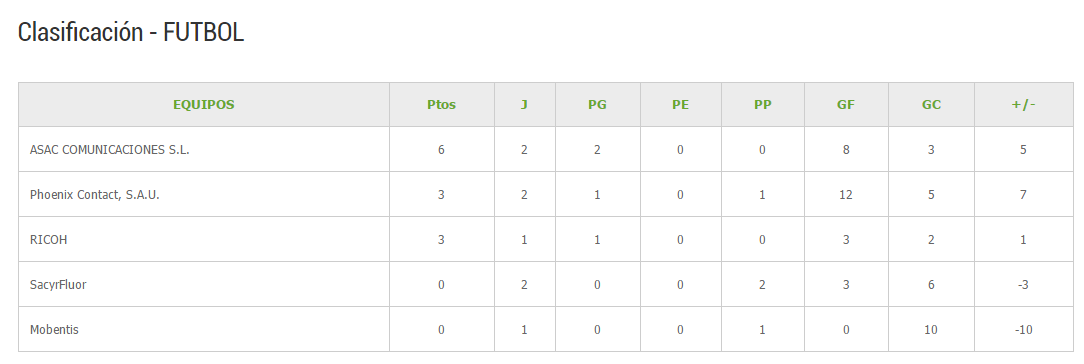
Task: Click the EQUIPOS column header
Action: tap(203, 105)
